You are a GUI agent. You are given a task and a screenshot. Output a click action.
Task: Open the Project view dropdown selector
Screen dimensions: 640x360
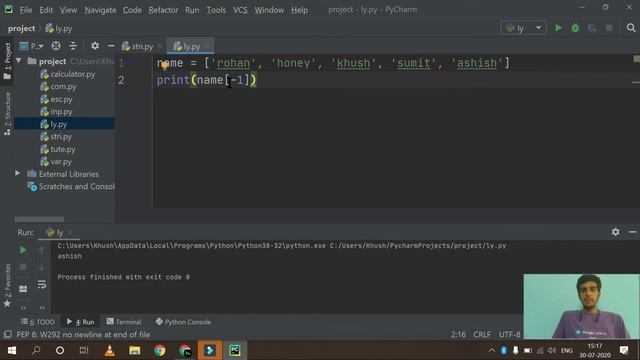click(x=32, y=46)
